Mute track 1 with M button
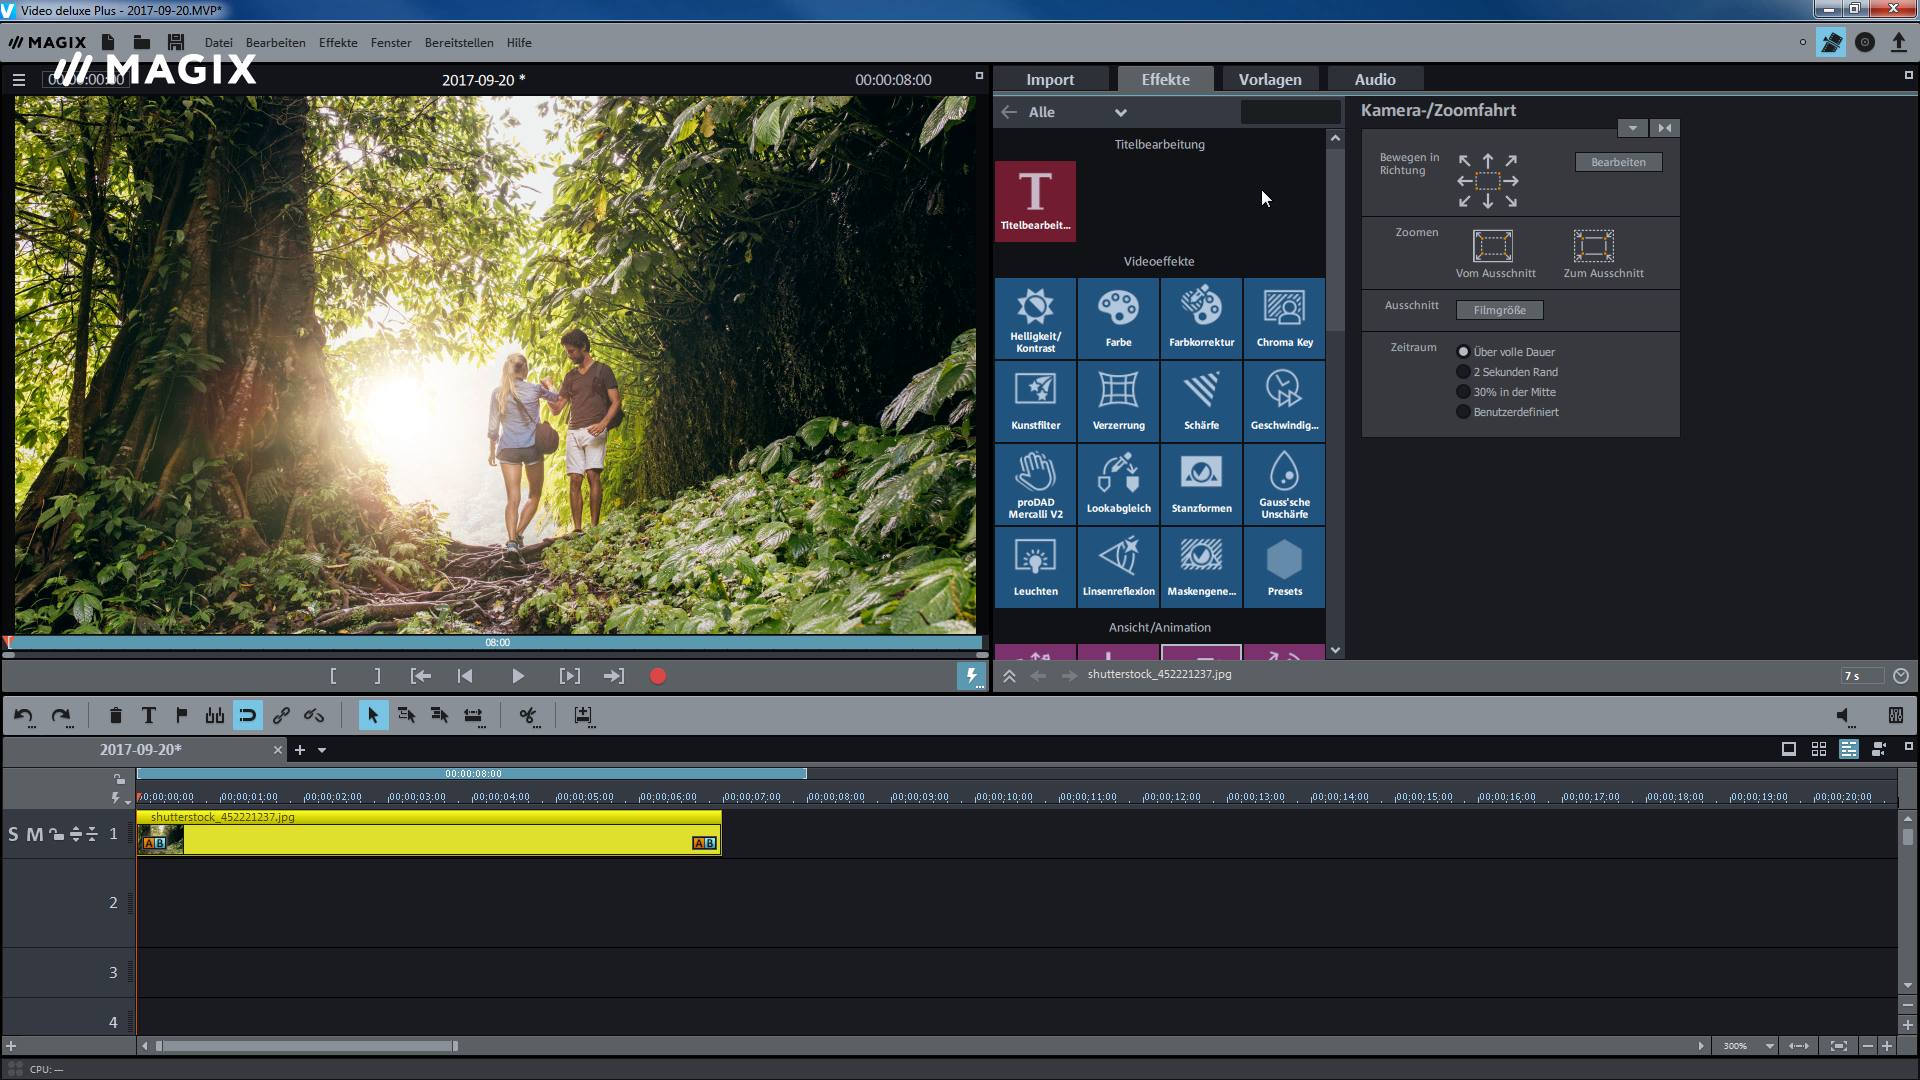 point(35,834)
